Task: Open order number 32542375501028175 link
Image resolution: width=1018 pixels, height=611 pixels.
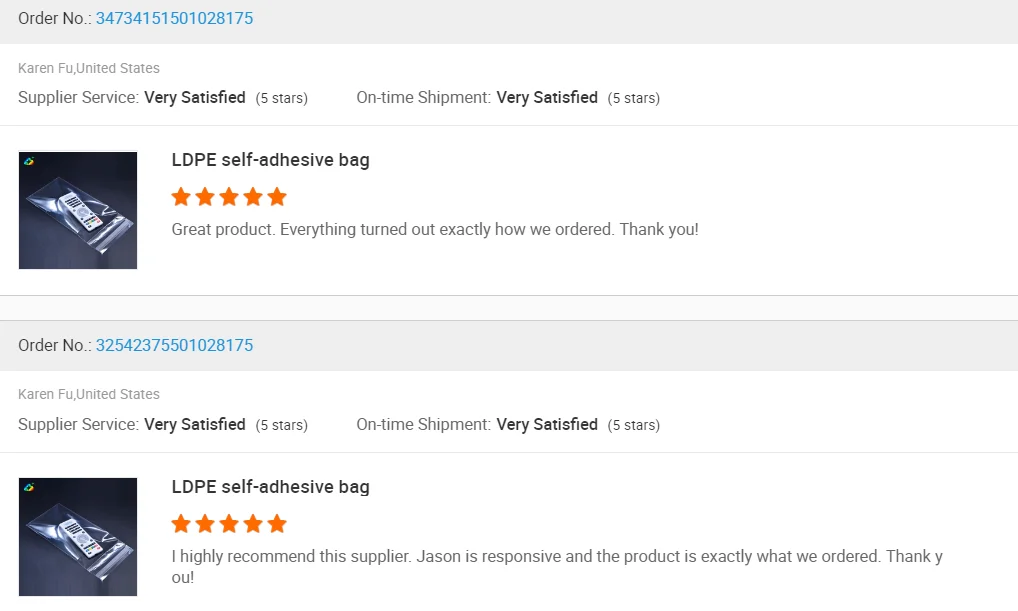Action: coord(174,345)
